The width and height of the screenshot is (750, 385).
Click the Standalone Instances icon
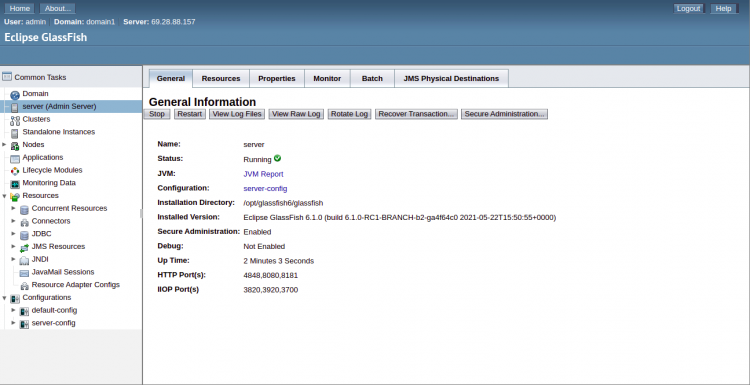[15, 133]
